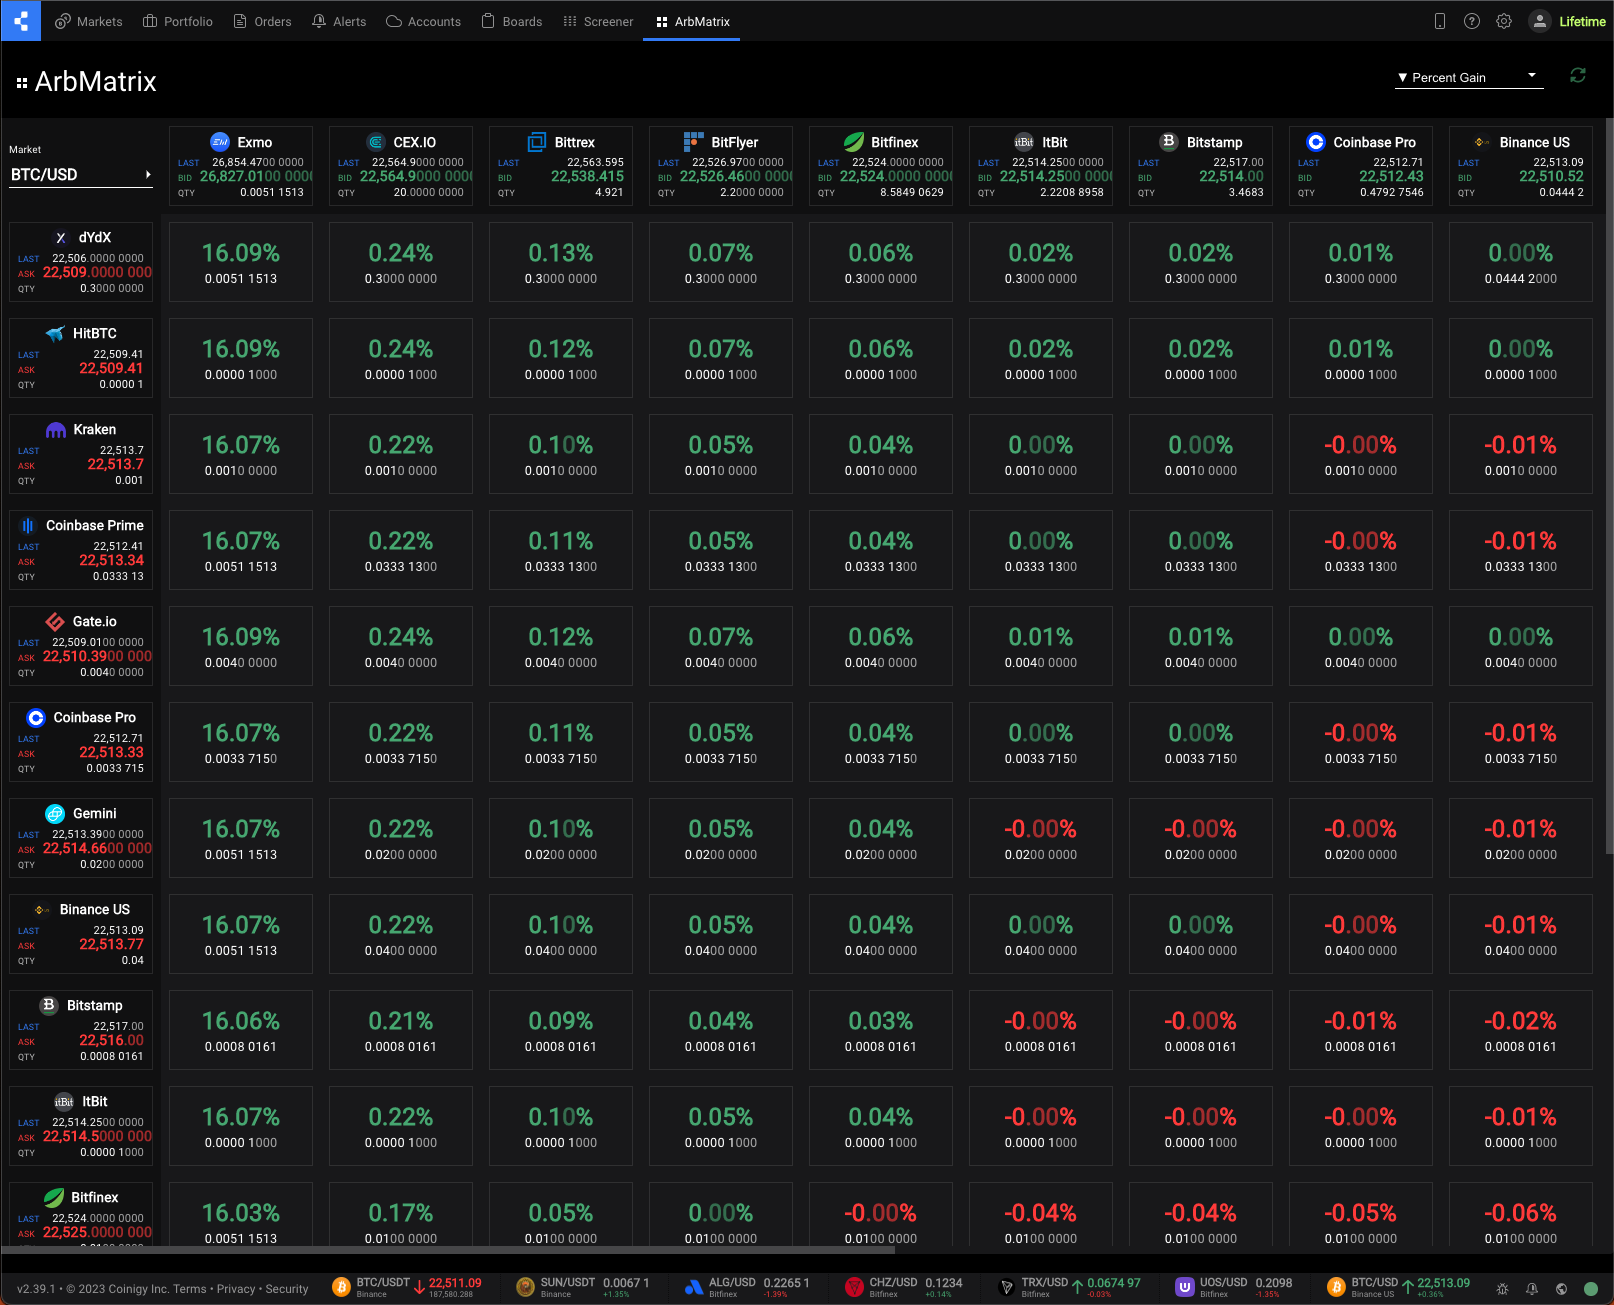Click the BTC/USDT Binance ticker
The image size is (1614, 1305).
click(x=407, y=1287)
